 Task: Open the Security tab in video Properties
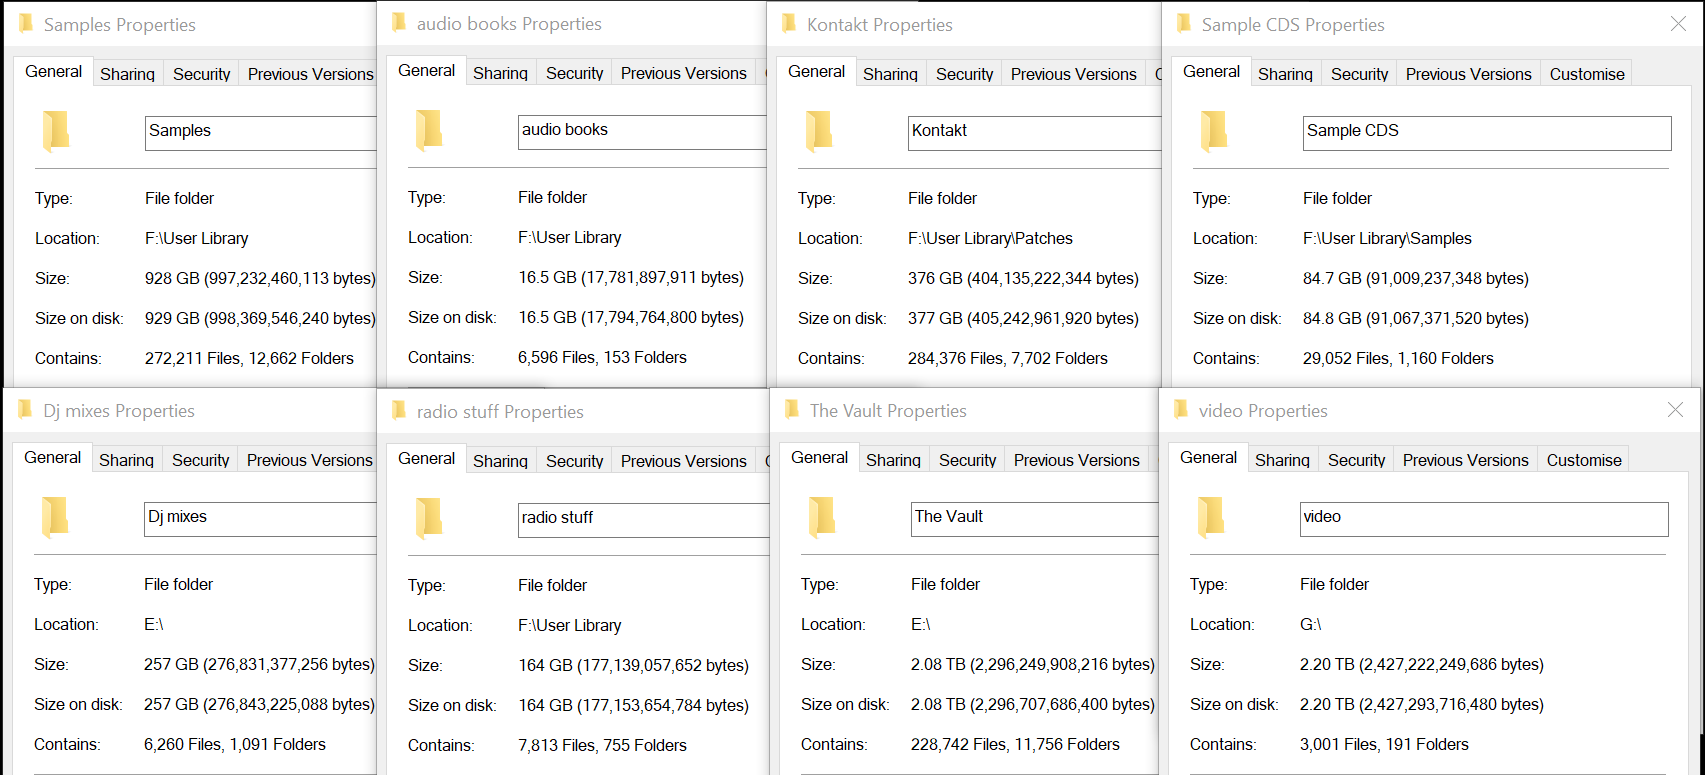[x=1357, y=460]
